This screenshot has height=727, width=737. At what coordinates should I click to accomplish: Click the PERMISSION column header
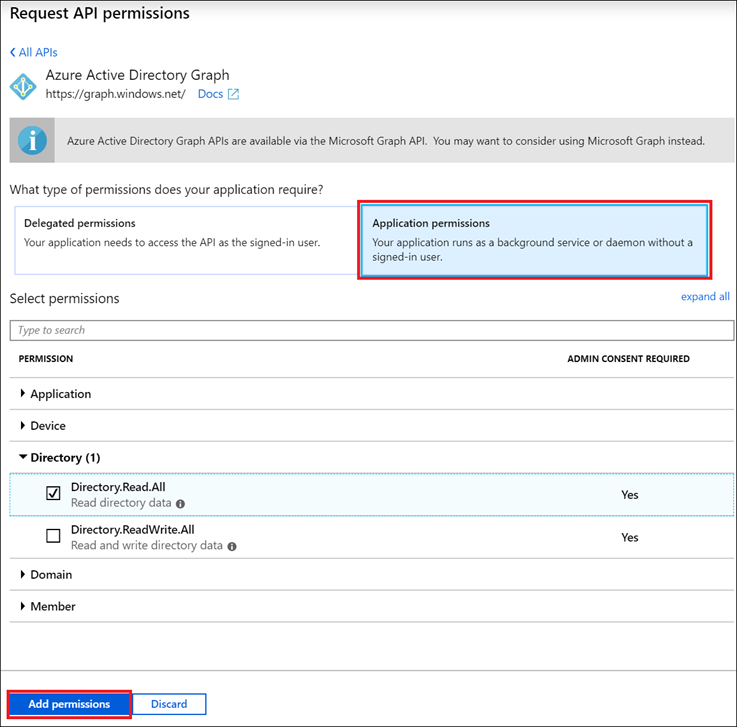[46, 359]
